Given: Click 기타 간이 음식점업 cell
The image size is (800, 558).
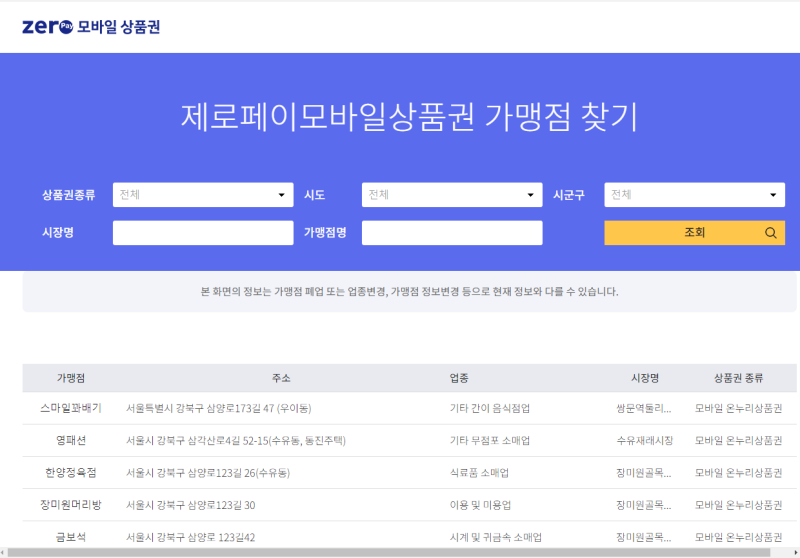Looking at the screenshot, I should [490, 408].
